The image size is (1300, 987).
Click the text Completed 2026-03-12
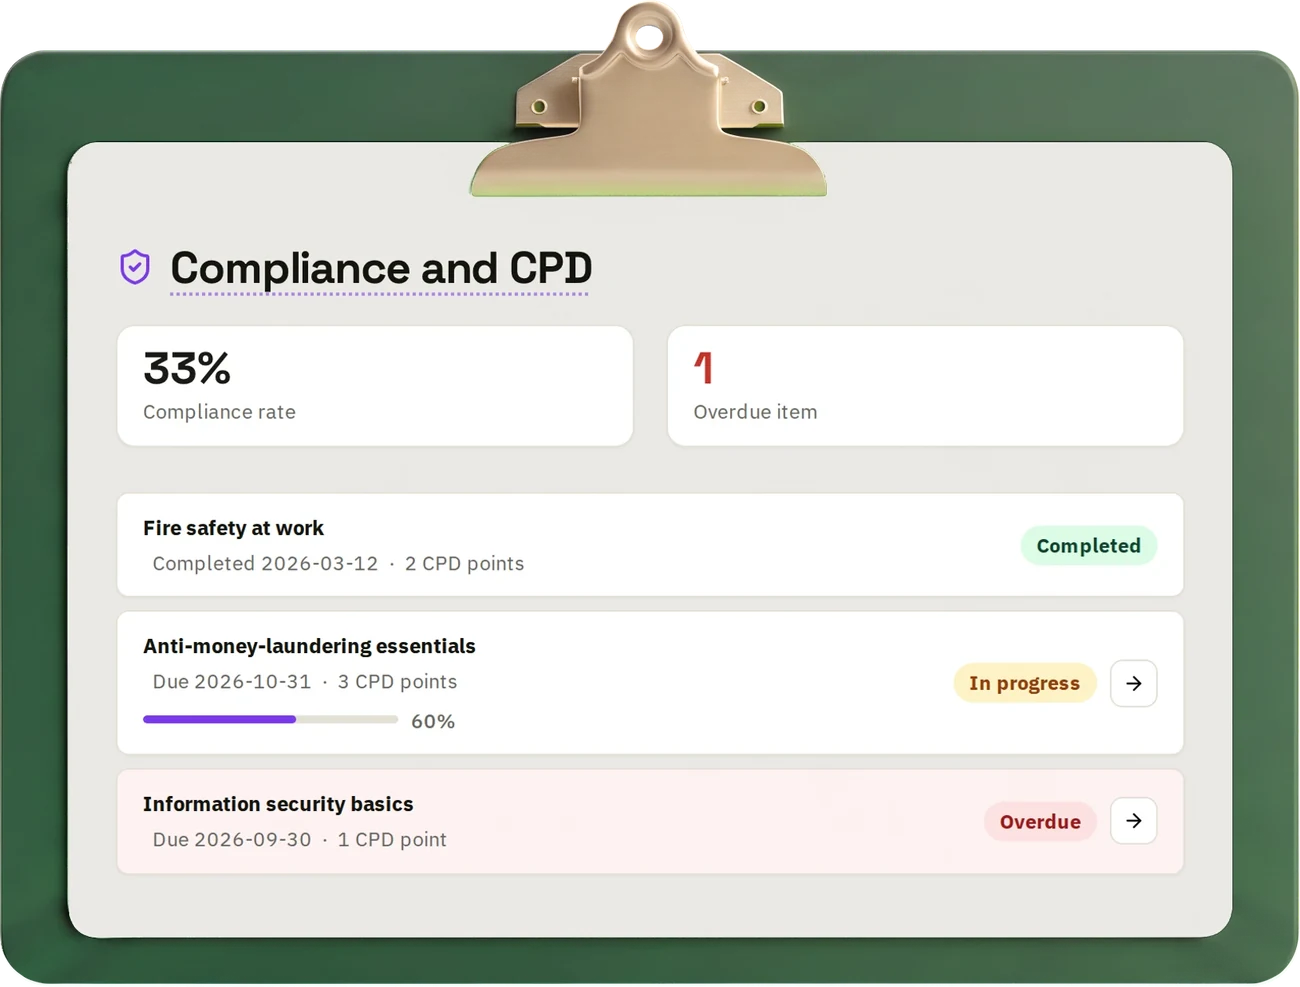pos(265,564)
